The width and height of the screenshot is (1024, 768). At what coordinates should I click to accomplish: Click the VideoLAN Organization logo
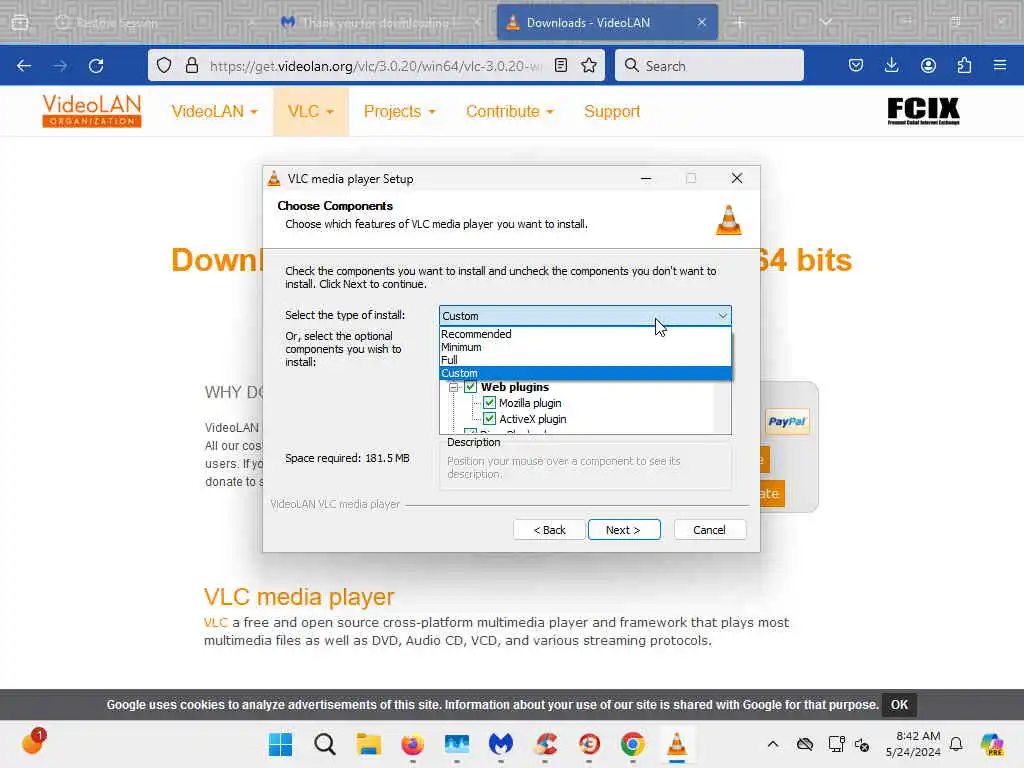(91, 111)
